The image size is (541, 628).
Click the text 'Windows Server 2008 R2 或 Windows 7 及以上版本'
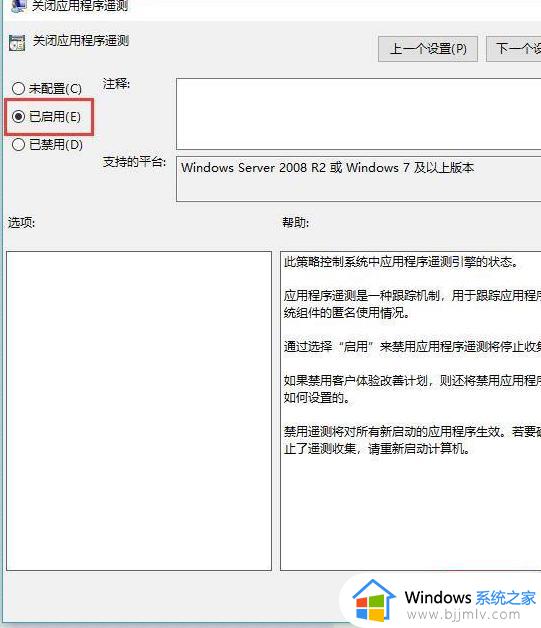pyautogui.click(x=328, y=167)
